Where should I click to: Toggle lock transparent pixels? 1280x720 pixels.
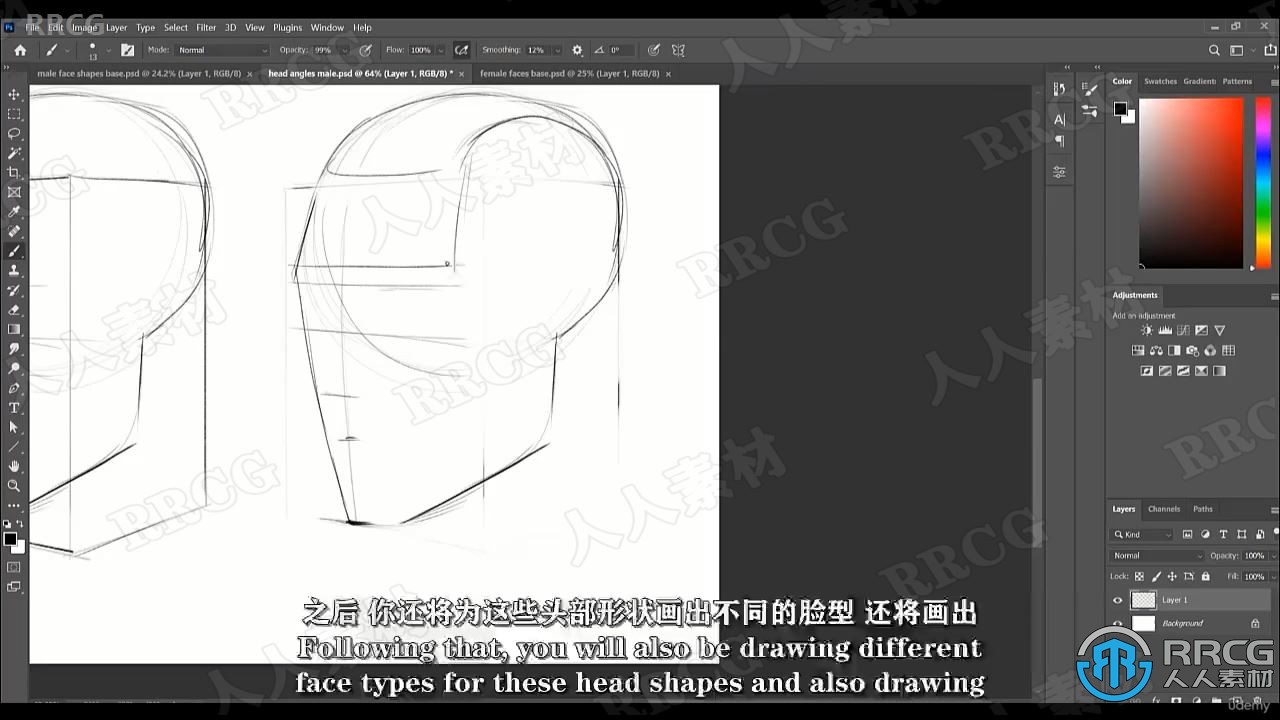click(x=1140, y=576)
